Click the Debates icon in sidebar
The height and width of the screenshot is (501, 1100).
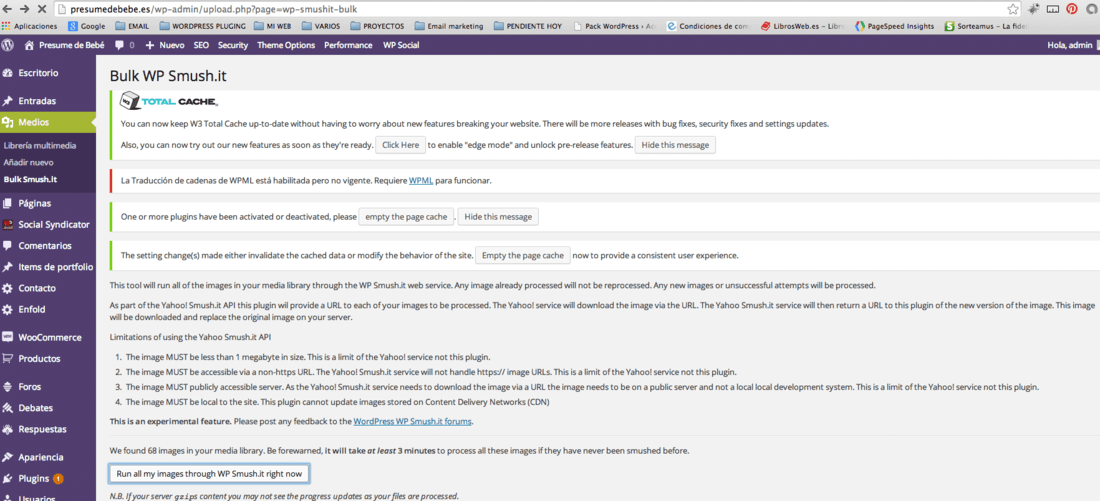pos(8,408)
